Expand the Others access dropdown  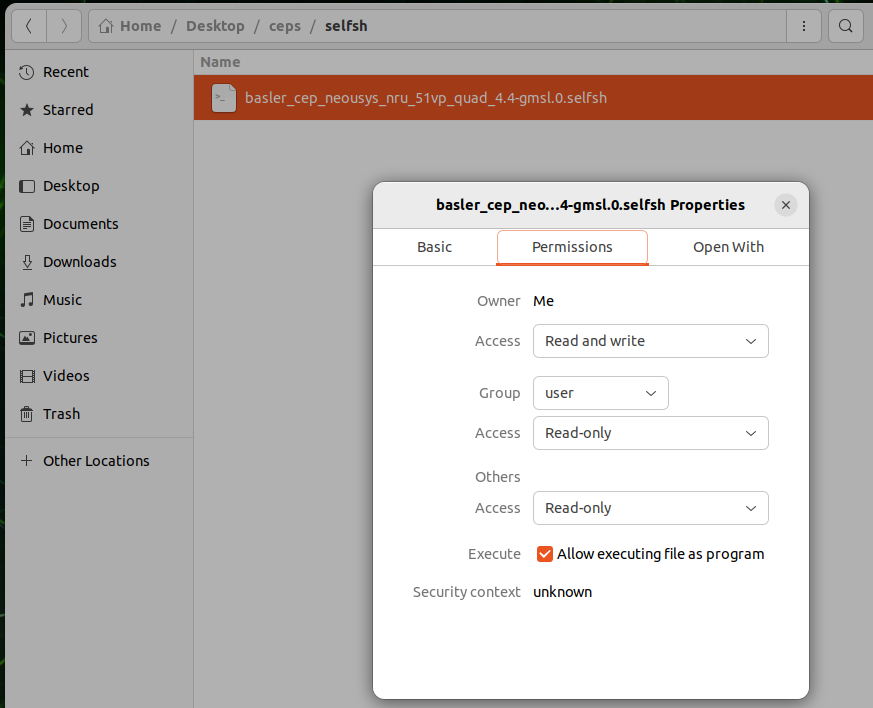point(650,508)
